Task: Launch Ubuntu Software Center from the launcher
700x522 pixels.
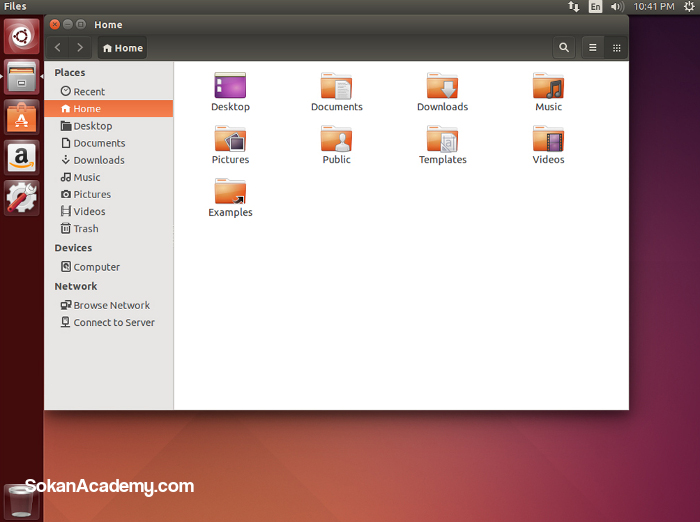Action: pyautogui.click(x=21, y=117)
